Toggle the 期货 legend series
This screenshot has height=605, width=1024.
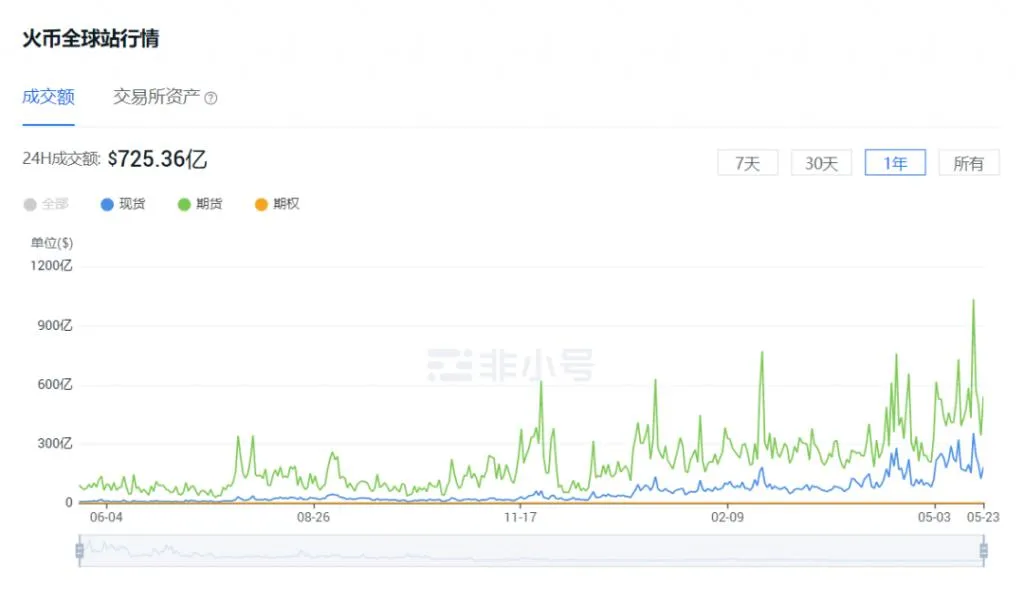200,204
